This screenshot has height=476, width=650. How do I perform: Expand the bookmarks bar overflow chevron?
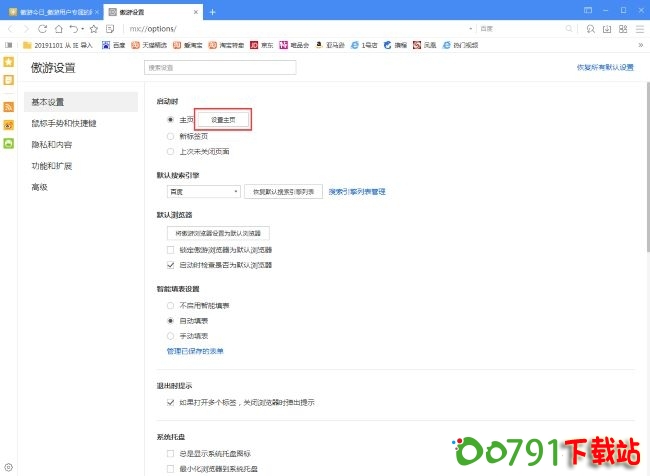(x=640, y=45)
